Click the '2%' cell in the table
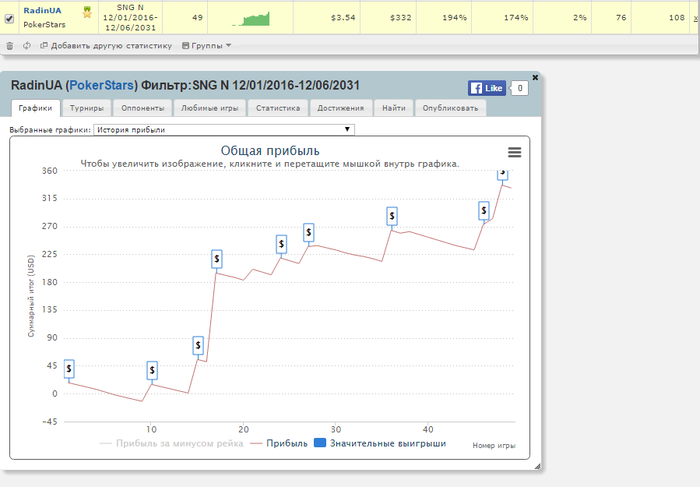Image resolution: width=700 pixels, height=487 pixels. pos(562,17)
